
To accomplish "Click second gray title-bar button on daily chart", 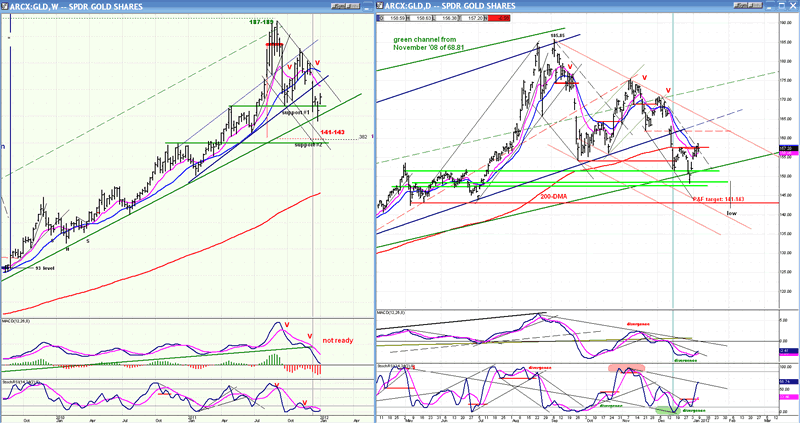I will click(756, 6).
